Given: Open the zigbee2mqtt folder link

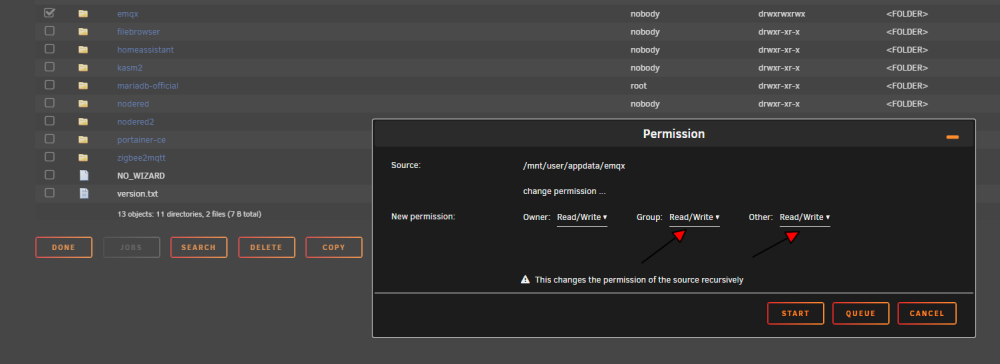Looking at the screenshot, I should point(142,157).
